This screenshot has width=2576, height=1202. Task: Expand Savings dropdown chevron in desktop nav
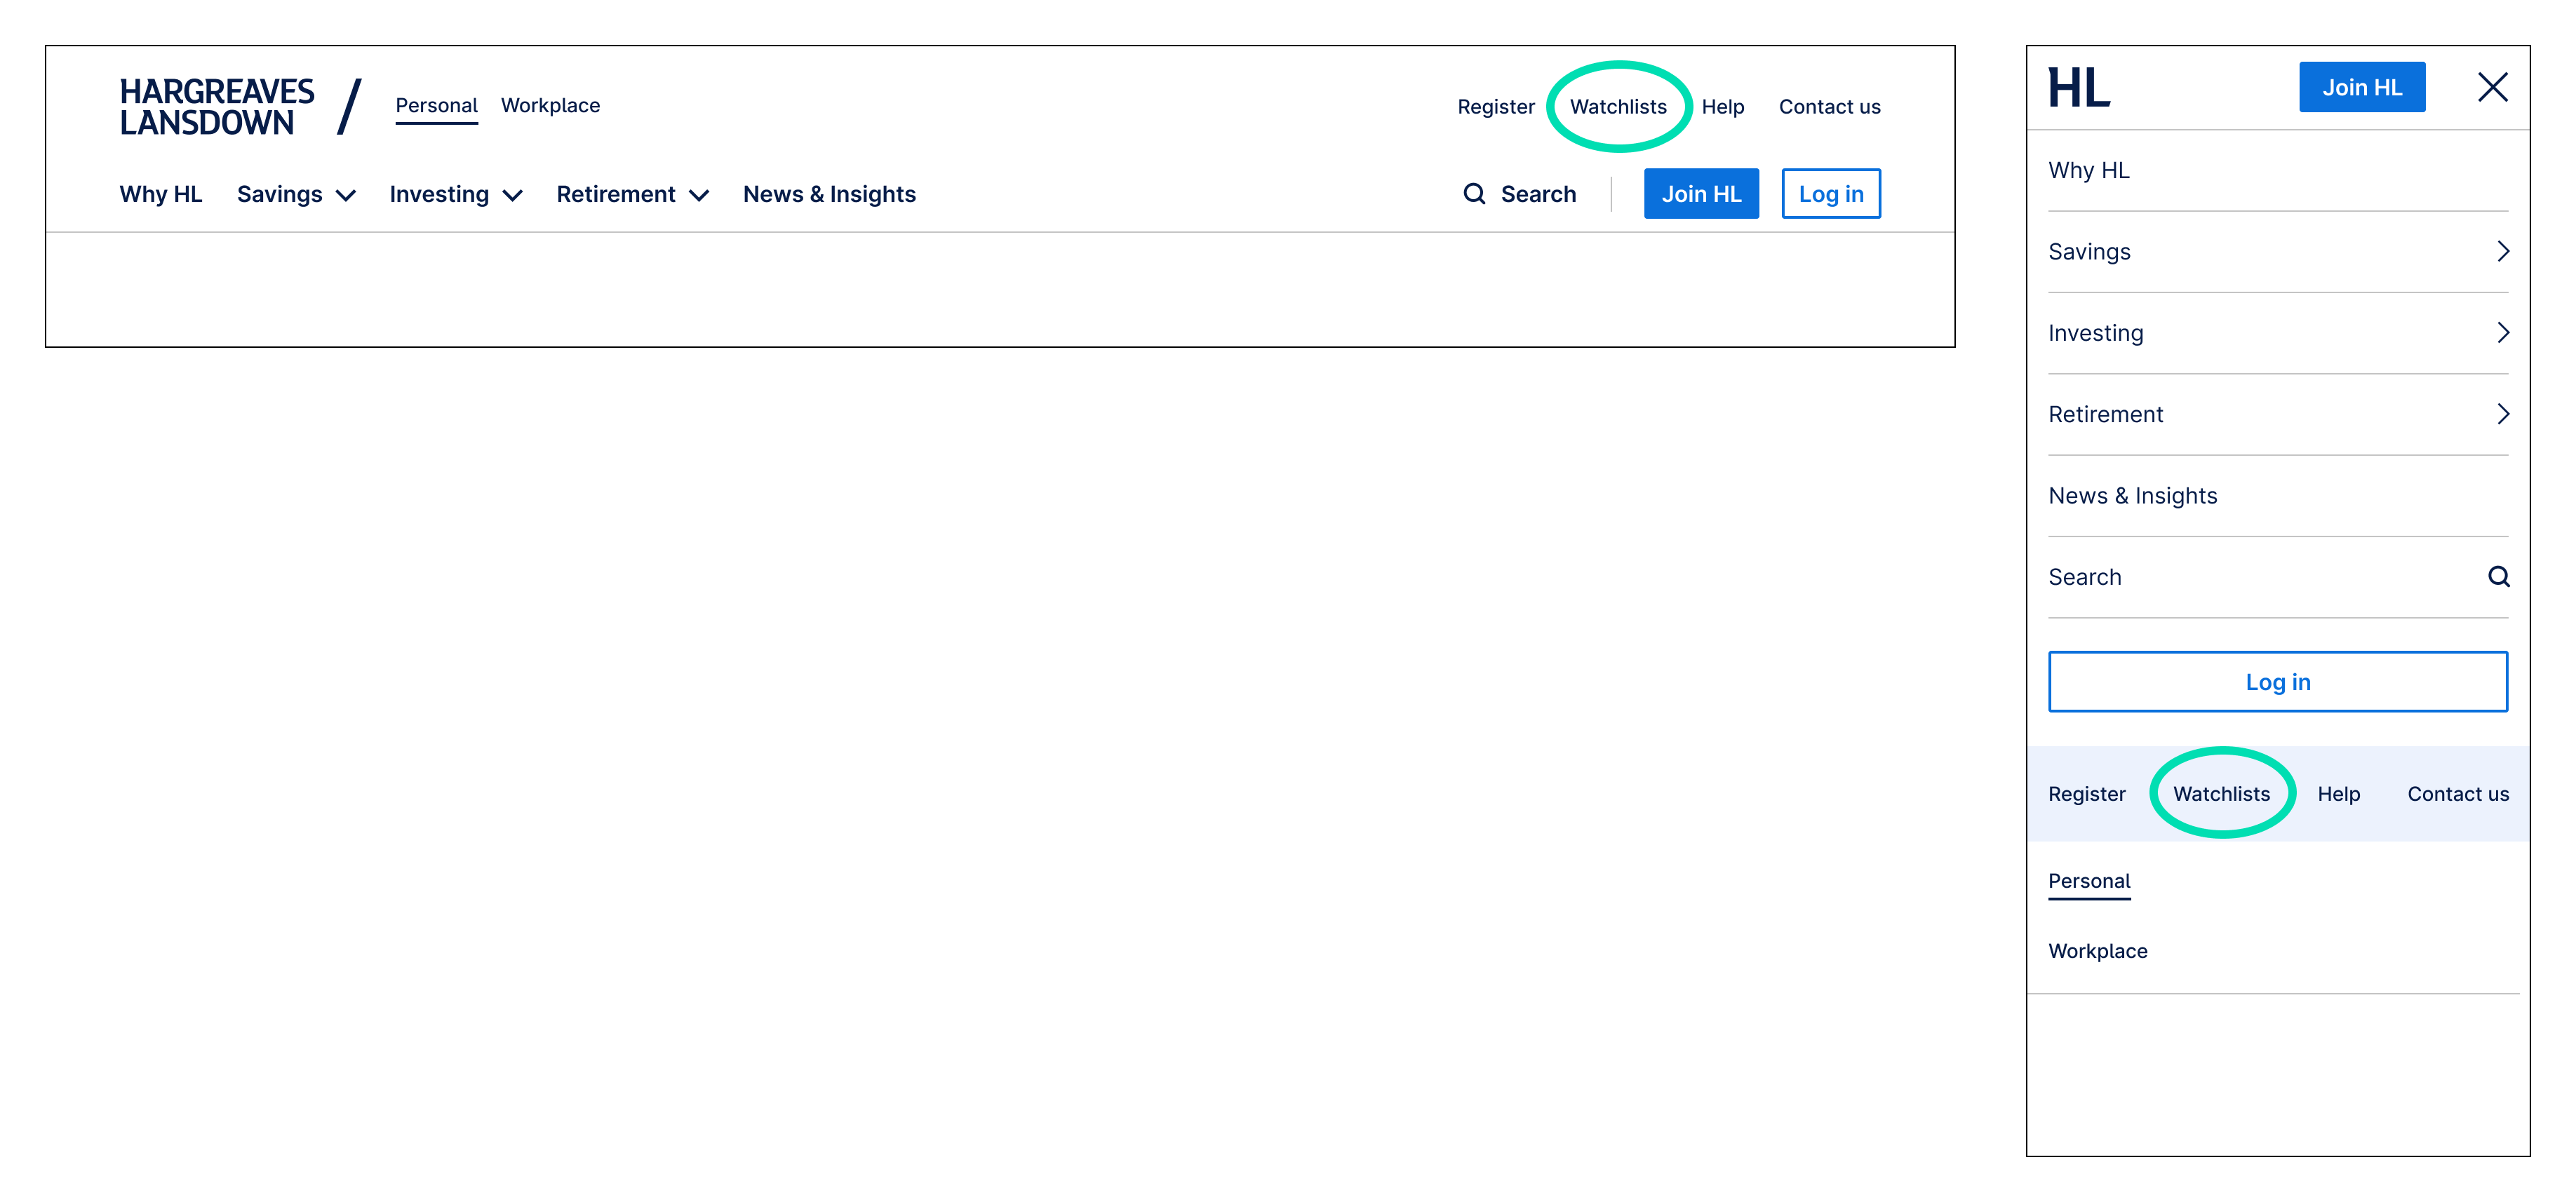(x=346, y=196)
